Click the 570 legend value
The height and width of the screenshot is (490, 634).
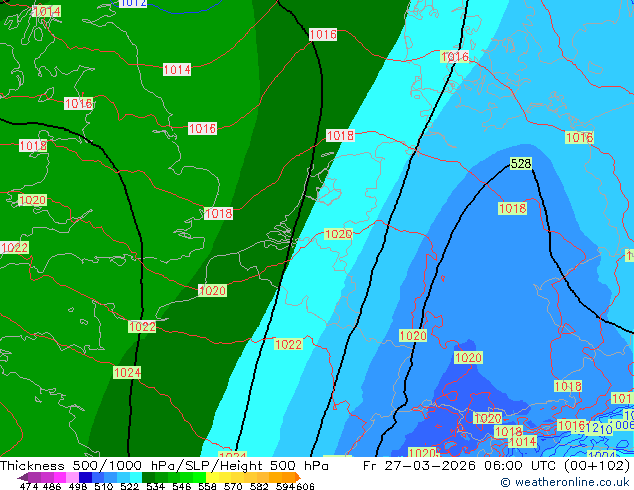coord(233,486)
